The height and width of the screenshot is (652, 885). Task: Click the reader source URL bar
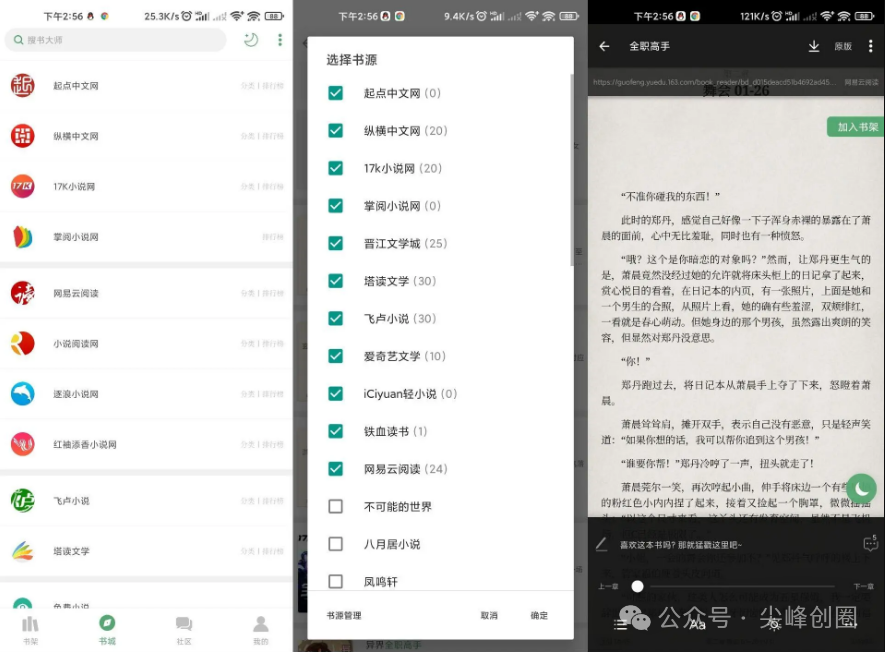pyautogui.click(x=735, y=82)
